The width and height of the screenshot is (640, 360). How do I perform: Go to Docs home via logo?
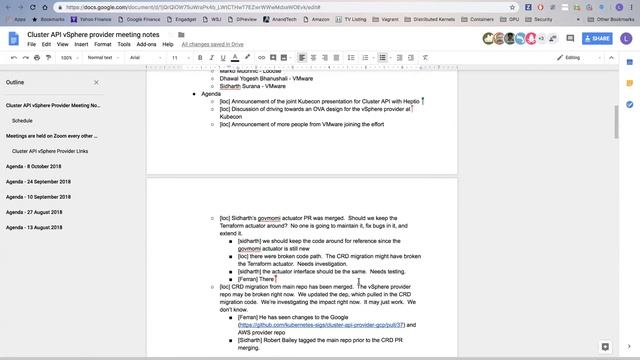[13, 39]
